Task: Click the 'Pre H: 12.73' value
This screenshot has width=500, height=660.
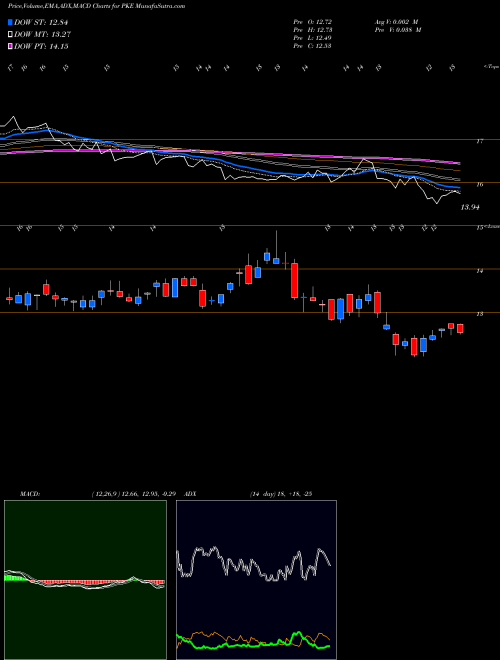Action: pos(313,30)
